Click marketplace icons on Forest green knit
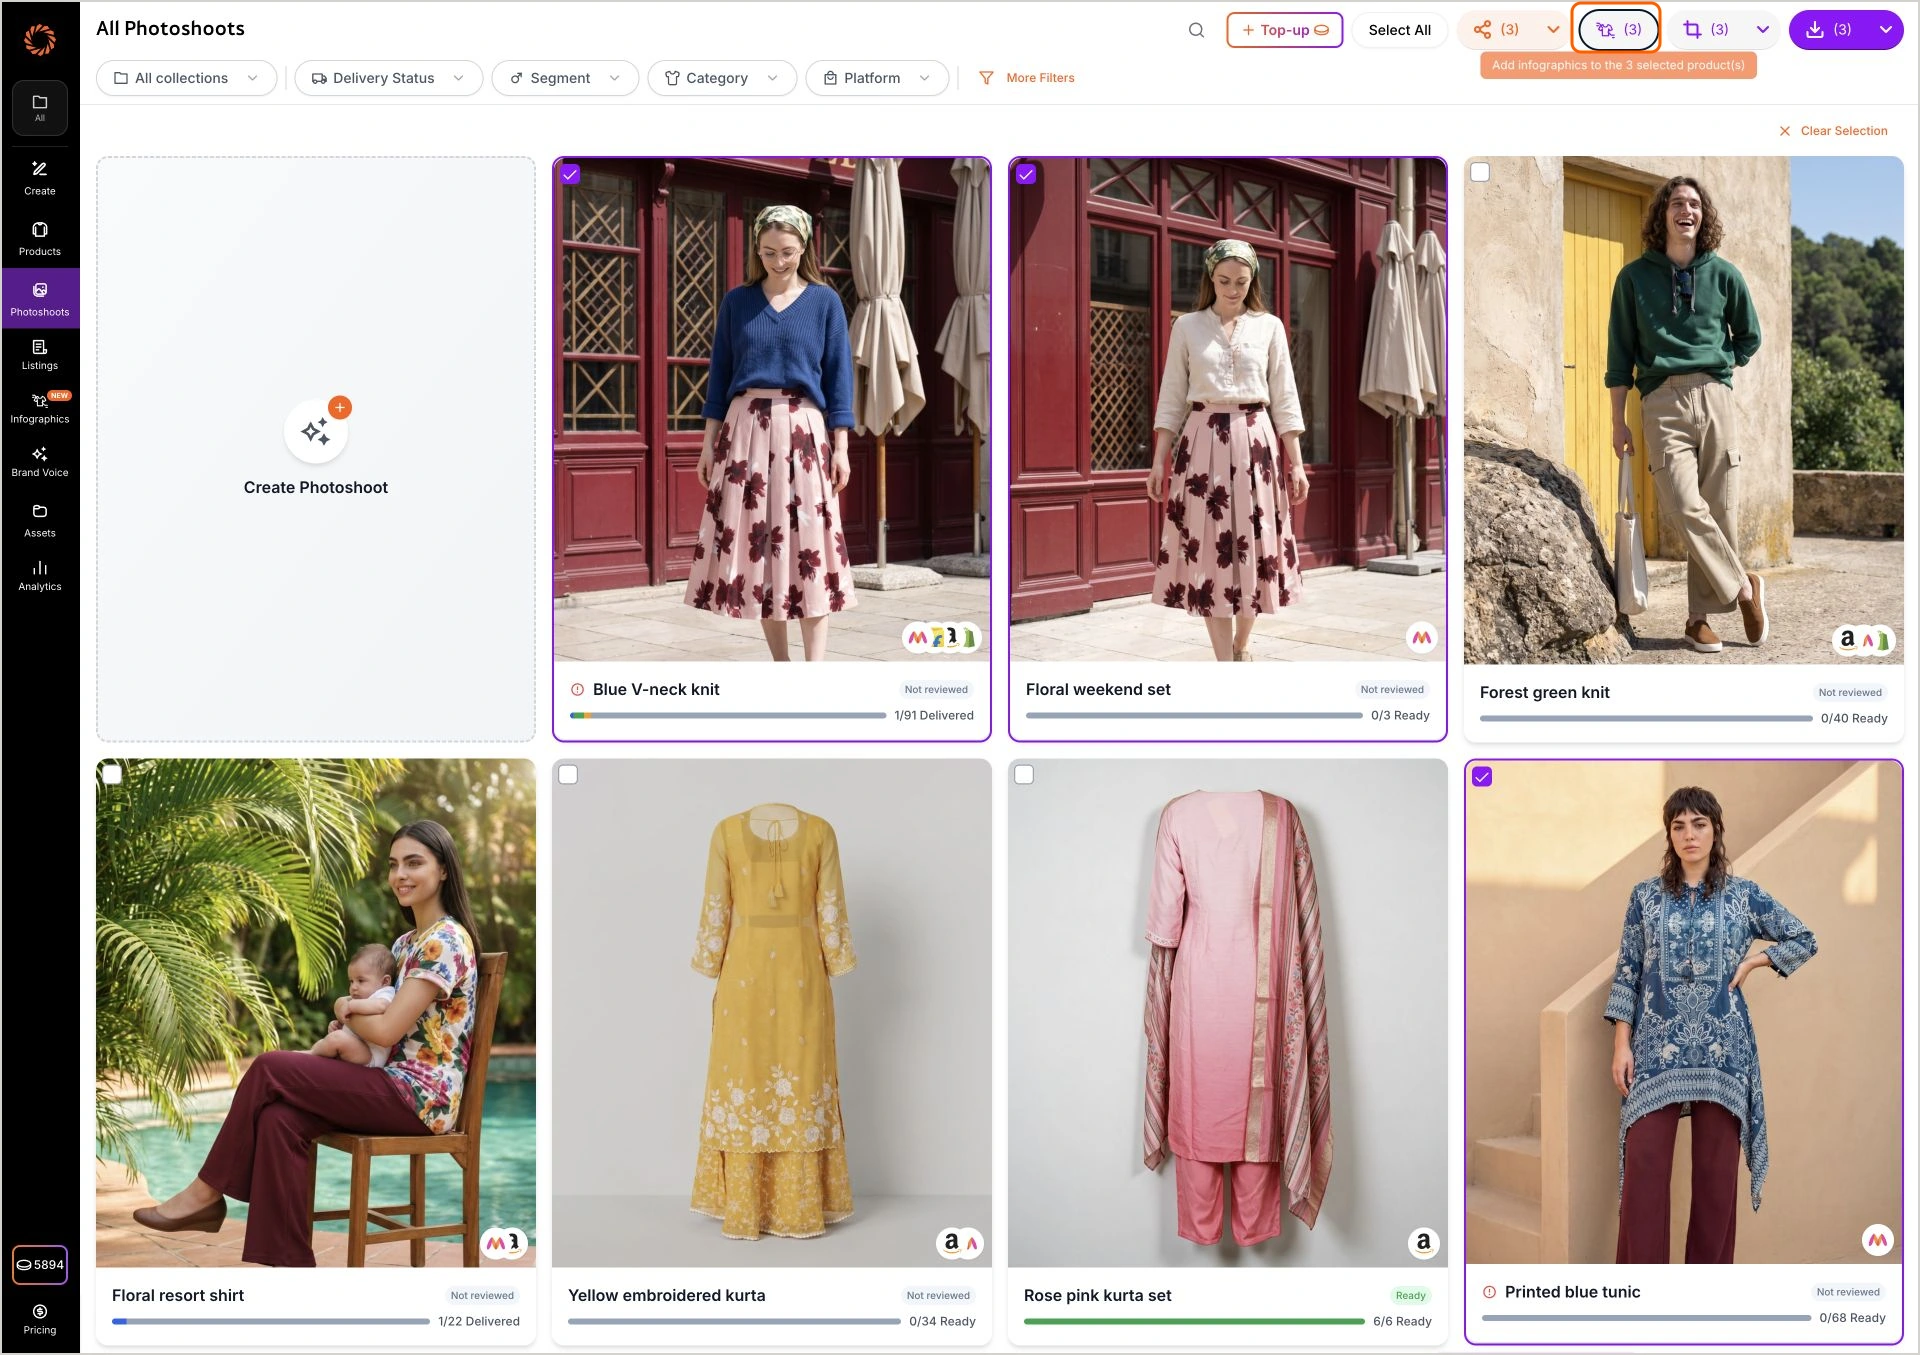This screenshot has width=1920, height=1355. pyautogui.click(x=1863, y=640)
